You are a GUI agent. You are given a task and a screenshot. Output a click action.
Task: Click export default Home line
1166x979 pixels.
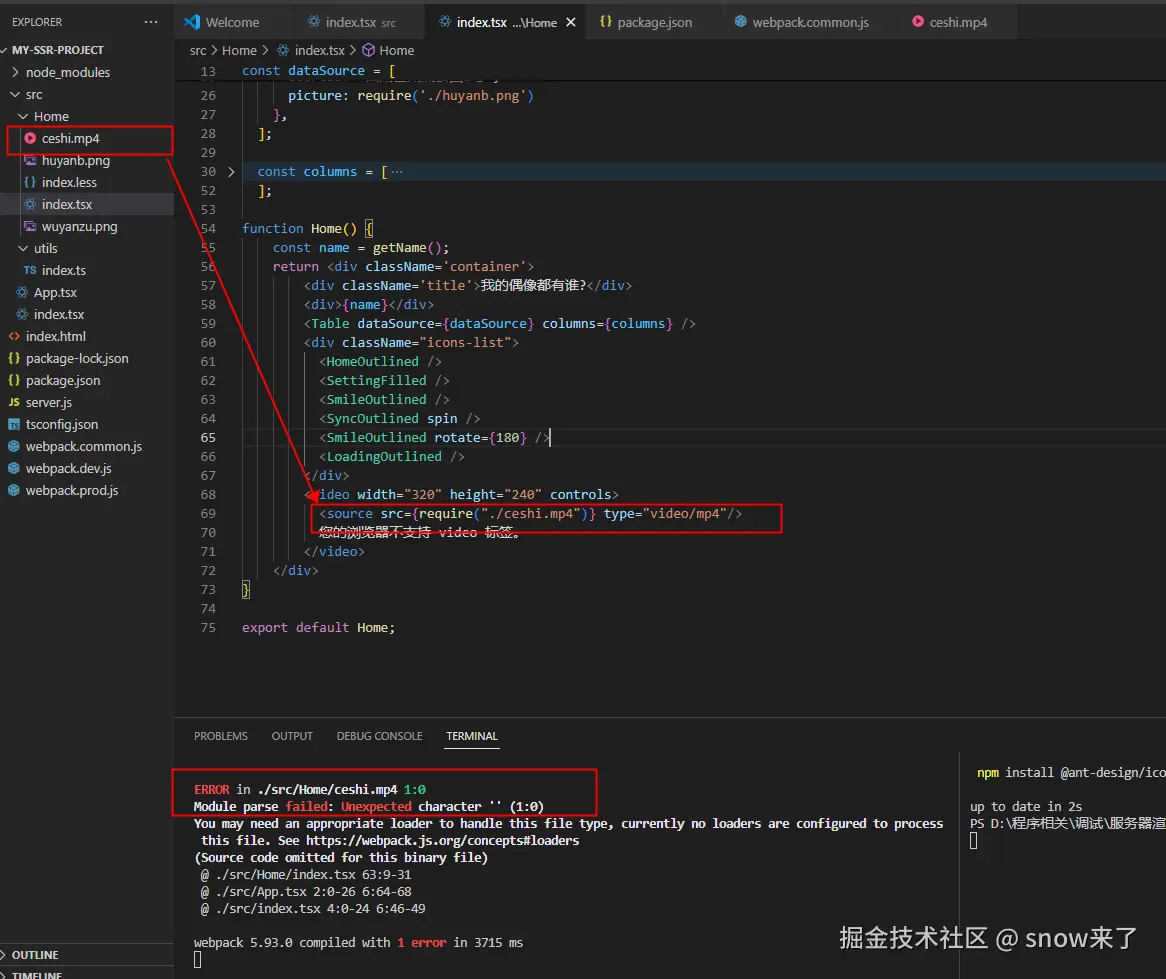click(x=318, y=627)
